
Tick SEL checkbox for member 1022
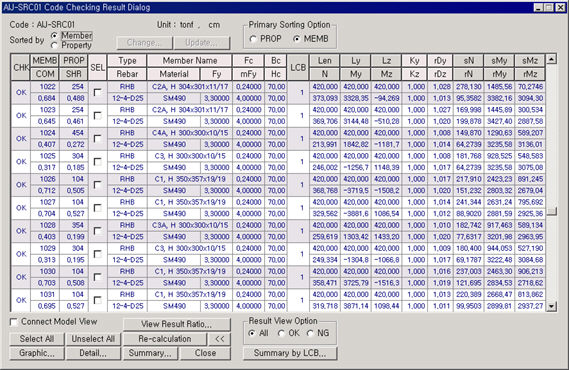(97, 92)
